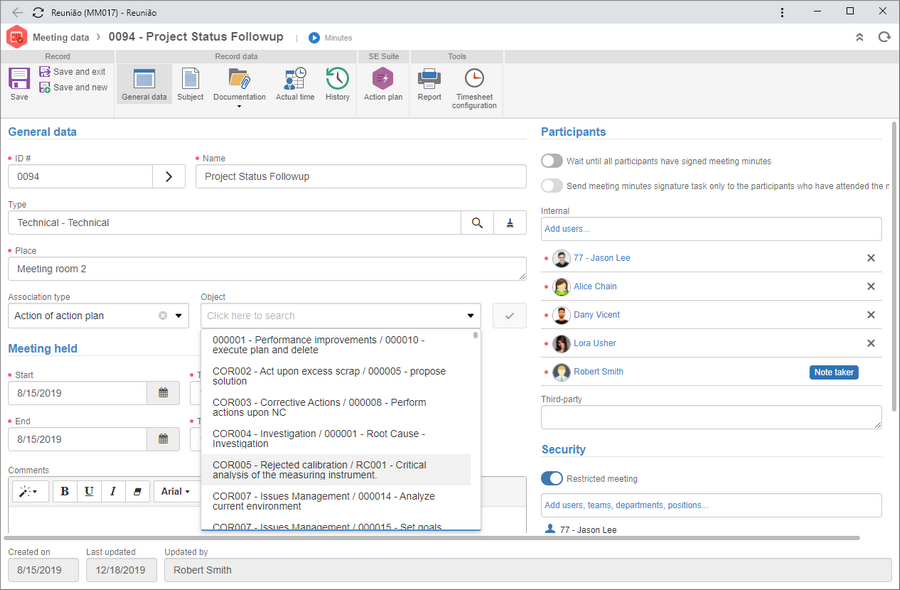
Task: Open 77 - Jason Lee participant link
Action: point(602,258)
